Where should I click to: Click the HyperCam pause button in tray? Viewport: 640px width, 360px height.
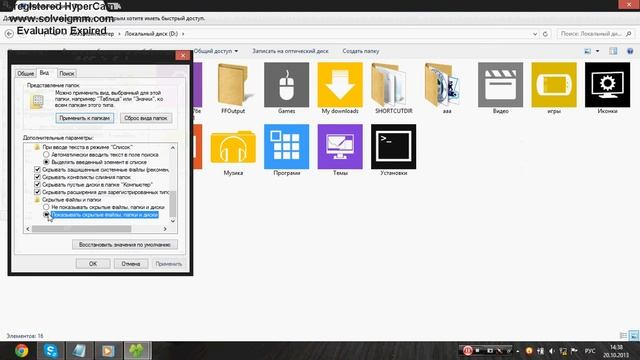(x=467, y=351)
